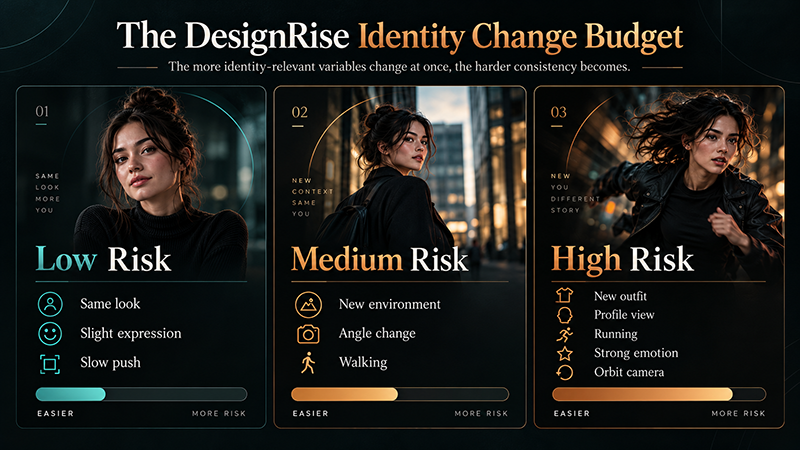
Task: Click the 02 card number
Action: 299,112
